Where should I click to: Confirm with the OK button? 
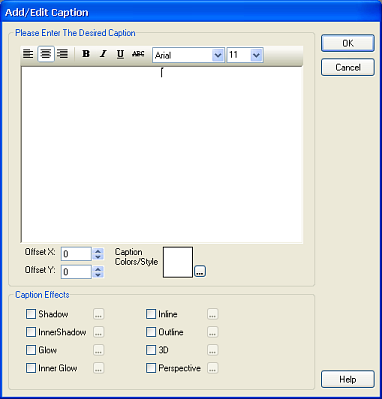[x=348, y=43]
